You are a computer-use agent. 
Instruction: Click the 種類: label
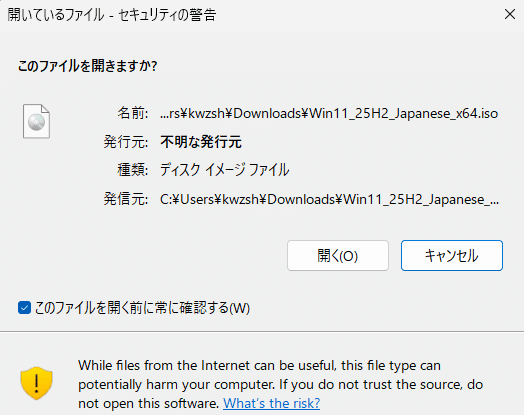[132, 170]
